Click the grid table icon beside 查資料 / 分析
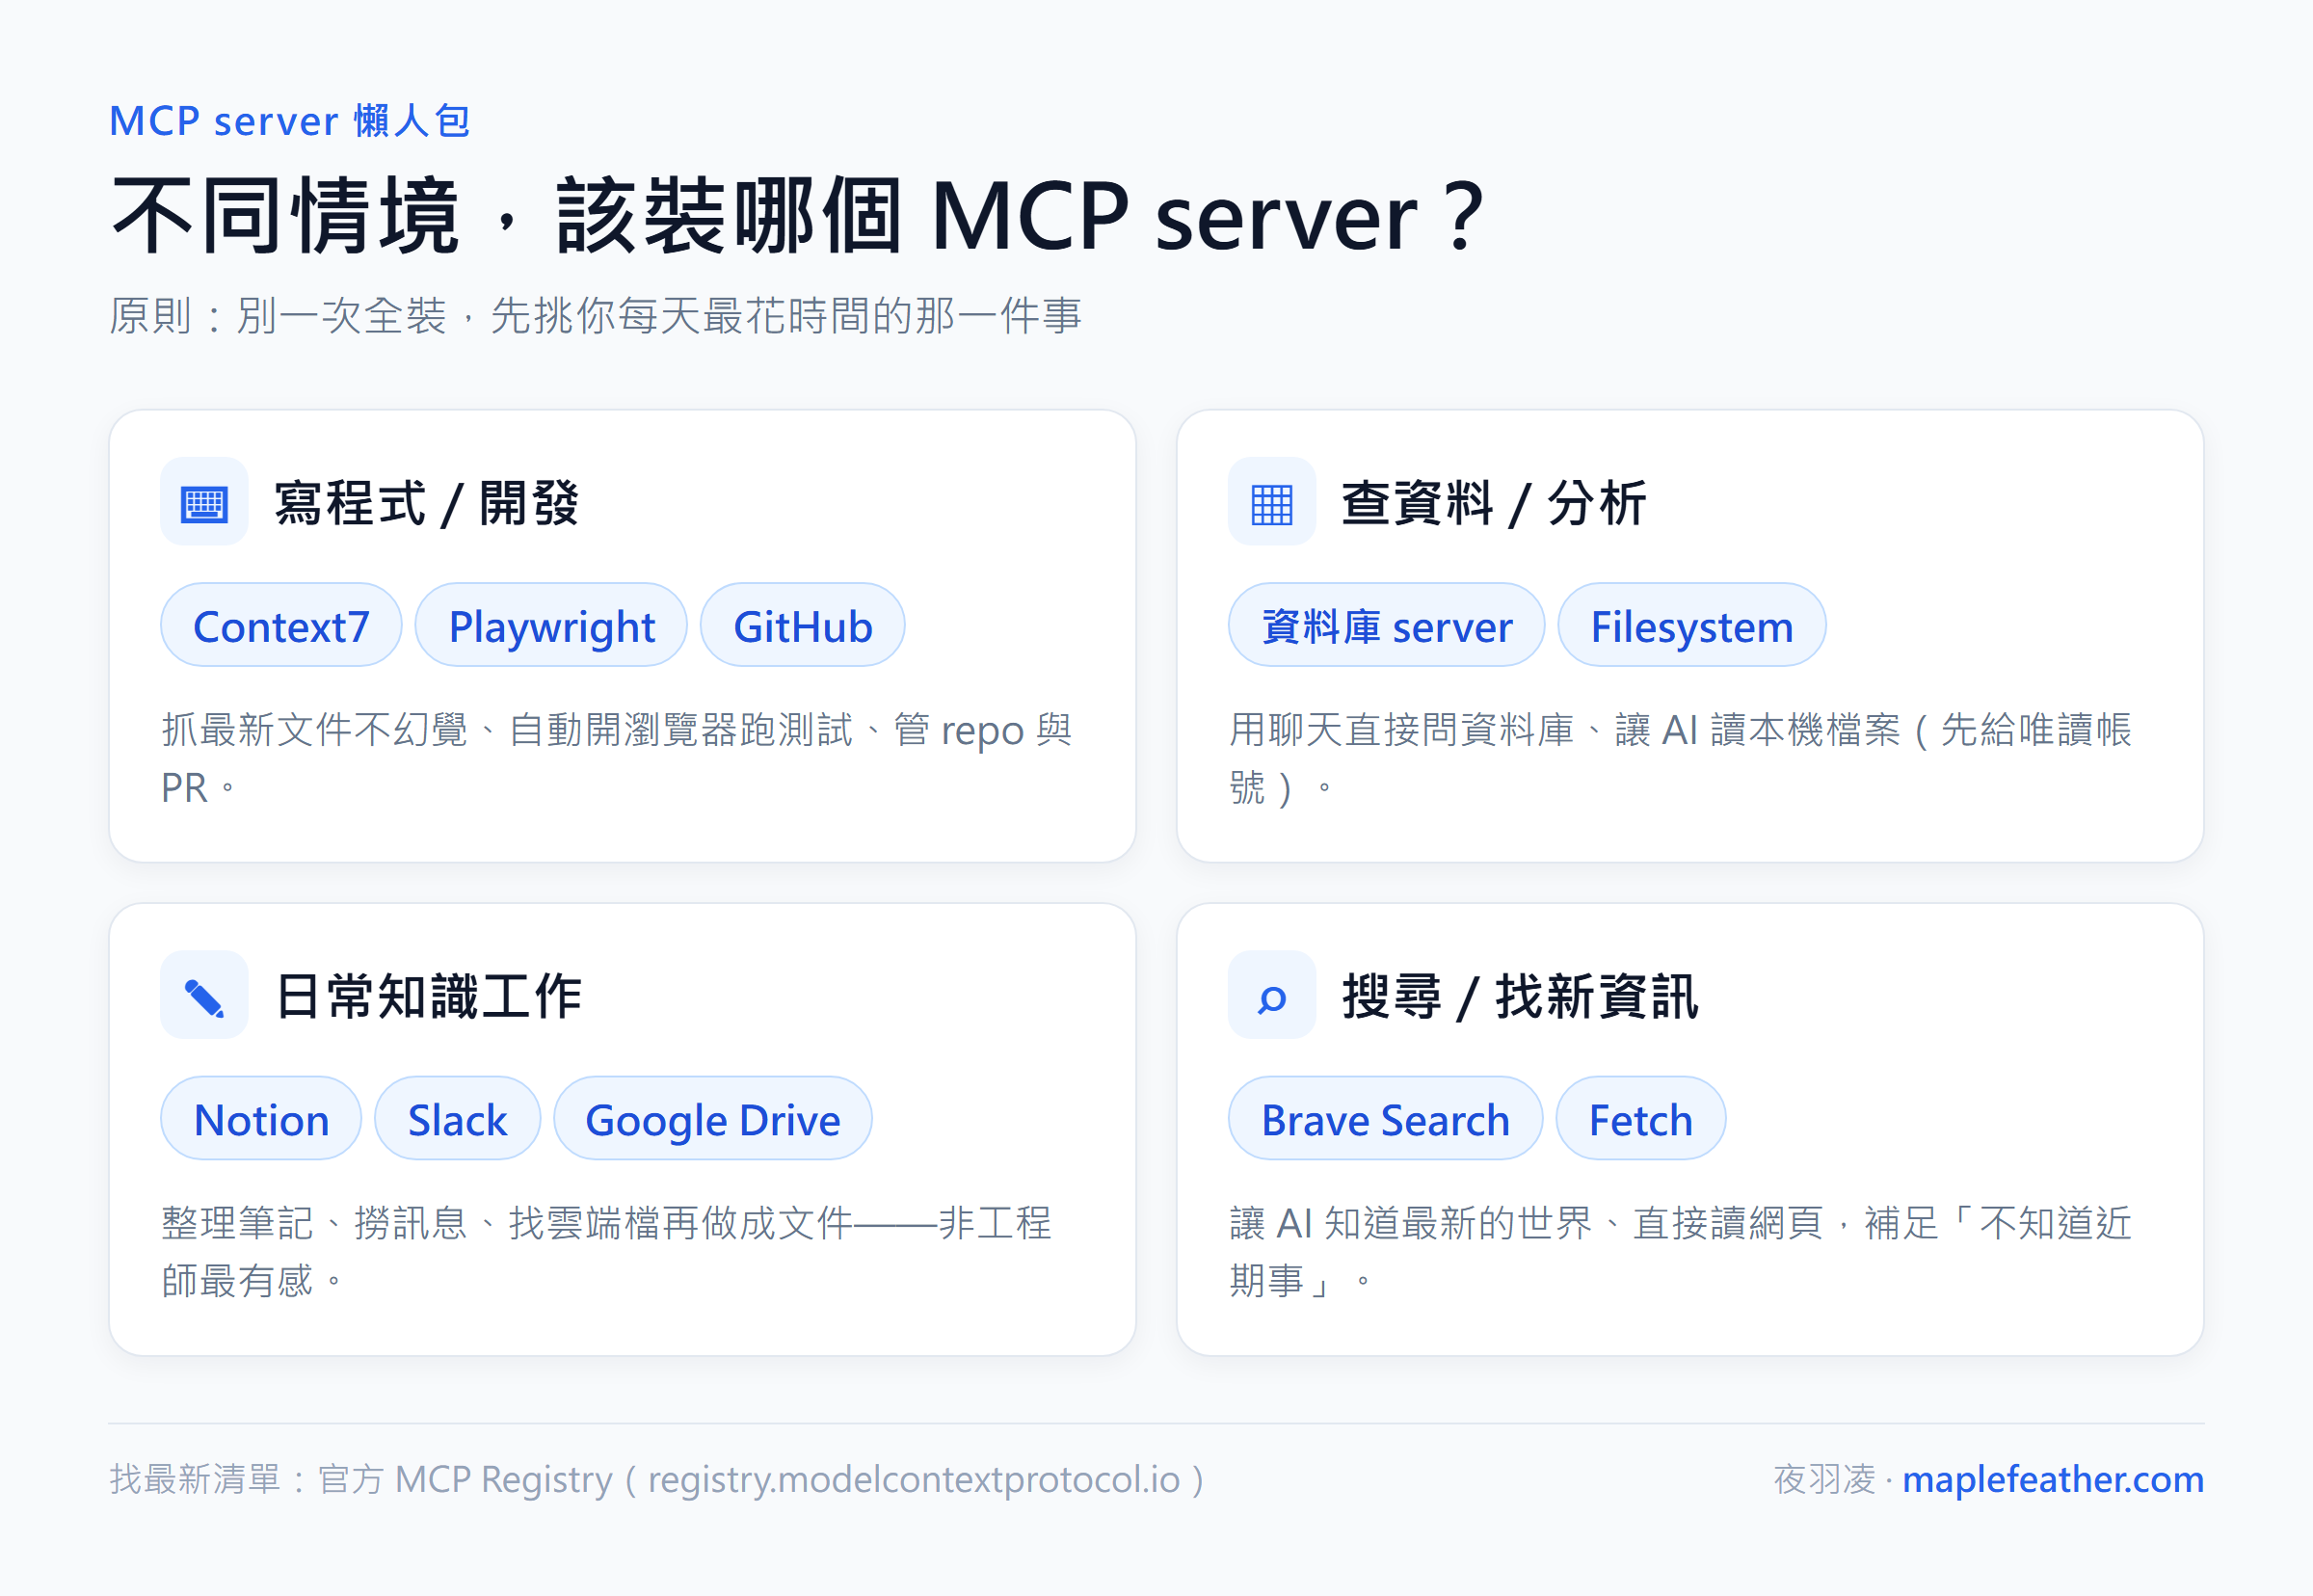This screenshot has width=2313, height=1596. point(1271,502)
